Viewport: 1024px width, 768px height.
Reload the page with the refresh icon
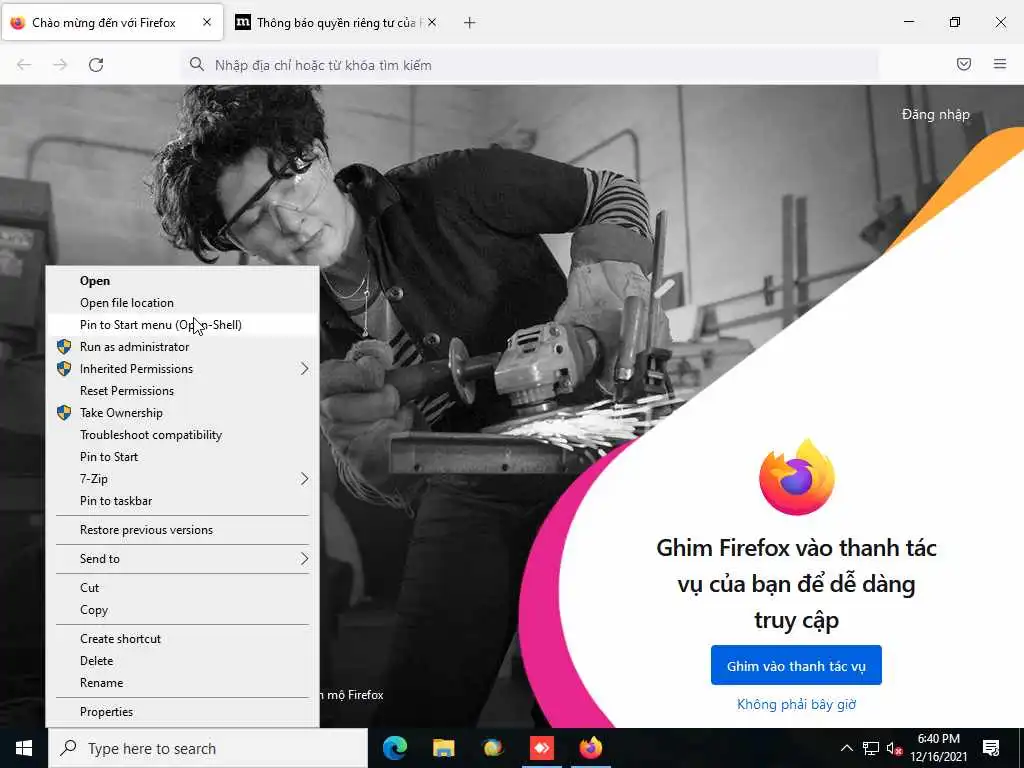tap(96, 65)
